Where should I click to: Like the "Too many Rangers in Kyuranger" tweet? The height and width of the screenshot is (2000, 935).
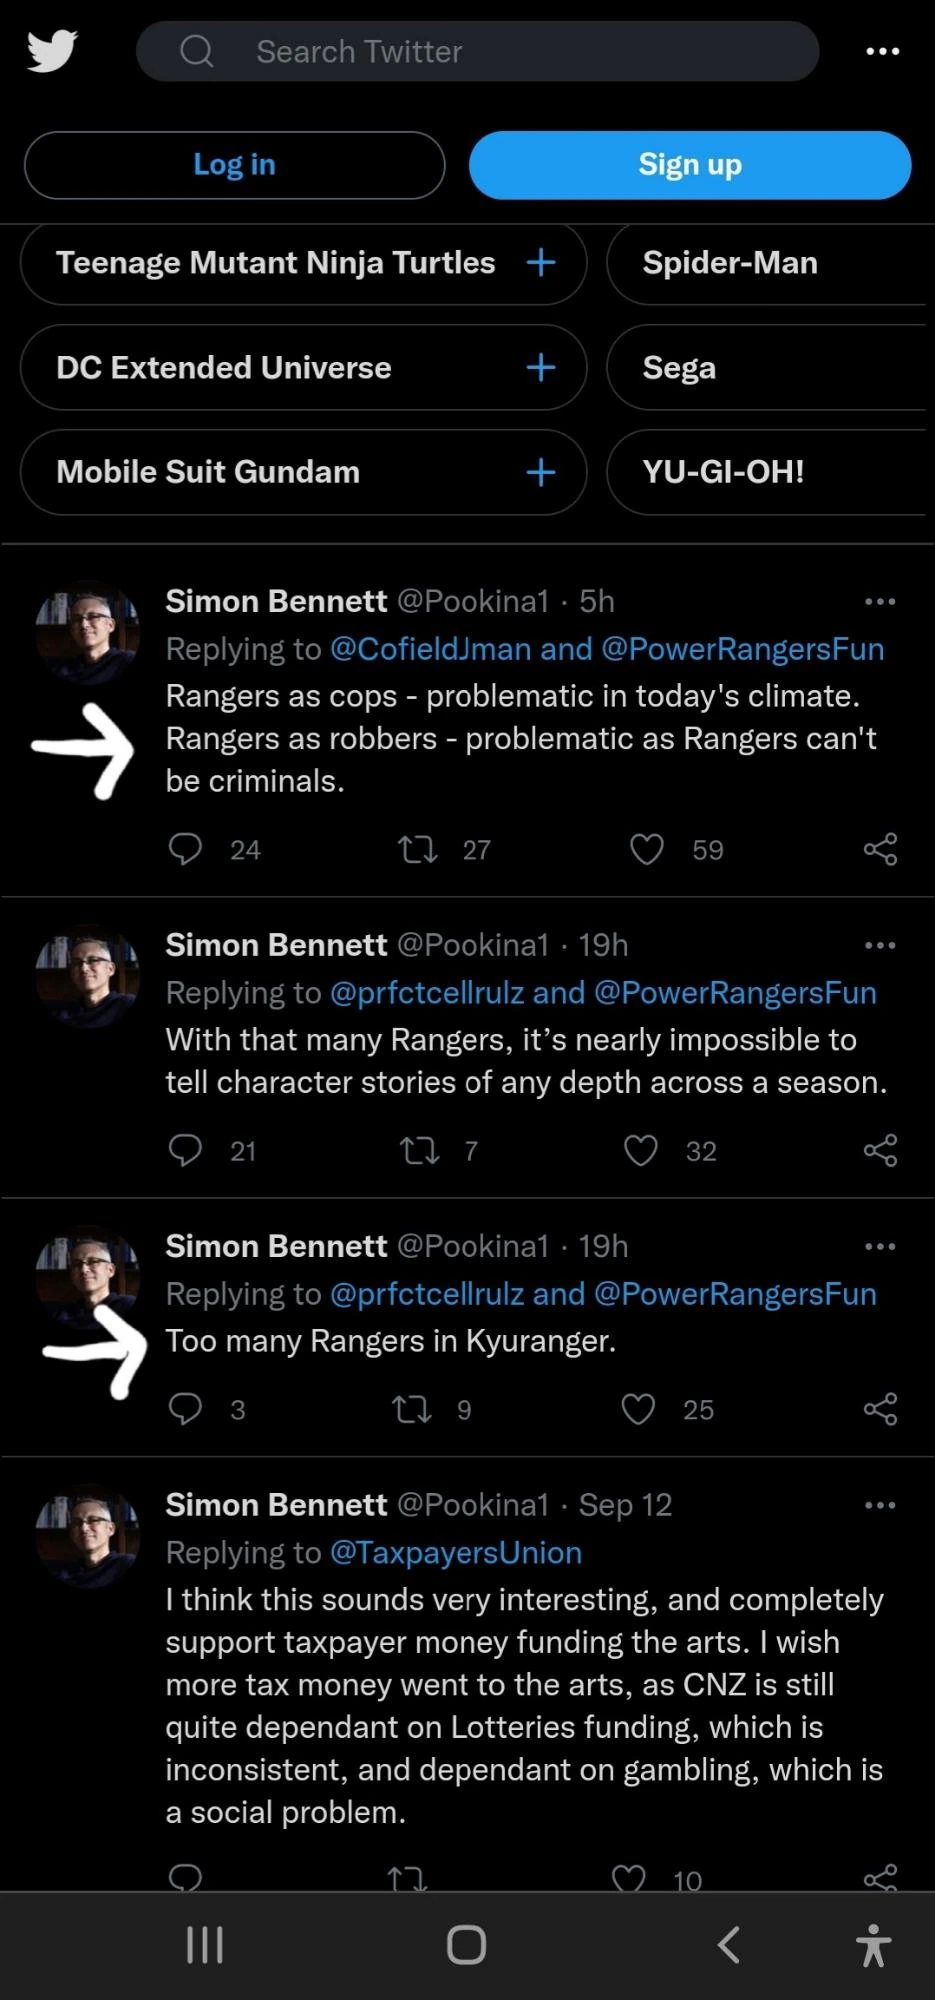click(638, 1409)
